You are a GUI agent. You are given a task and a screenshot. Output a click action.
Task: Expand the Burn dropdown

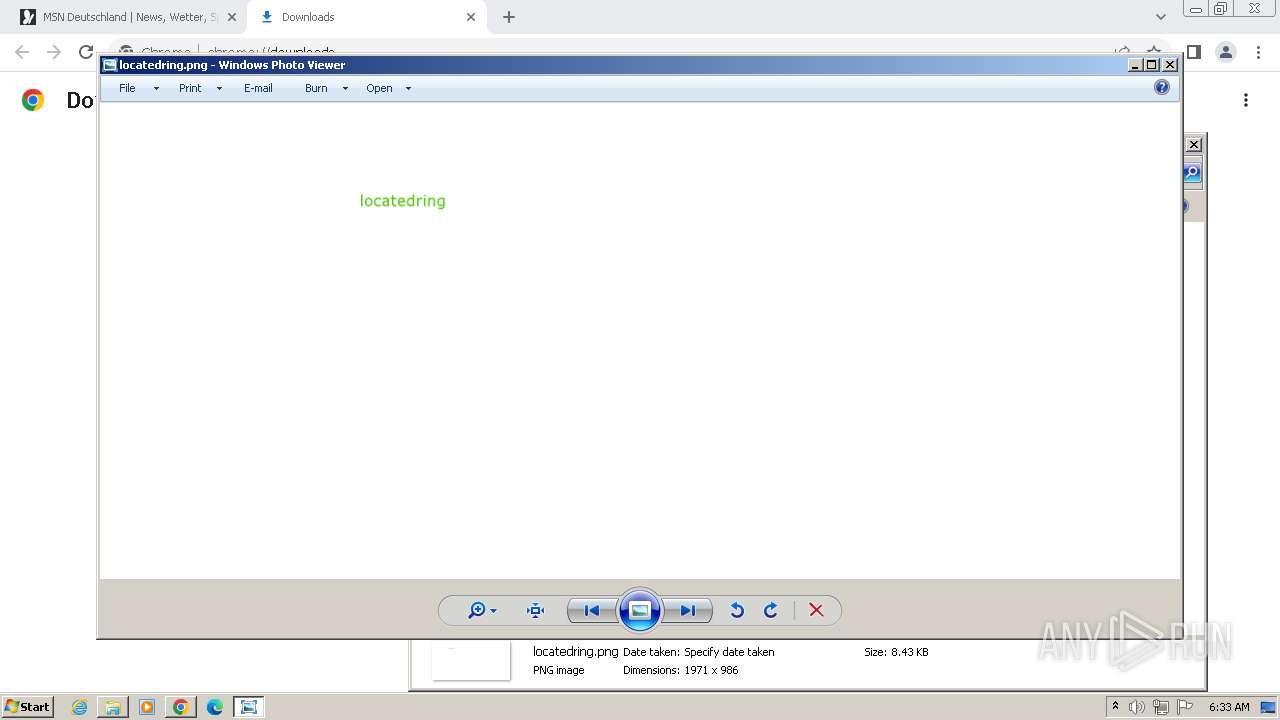point(344,88)
